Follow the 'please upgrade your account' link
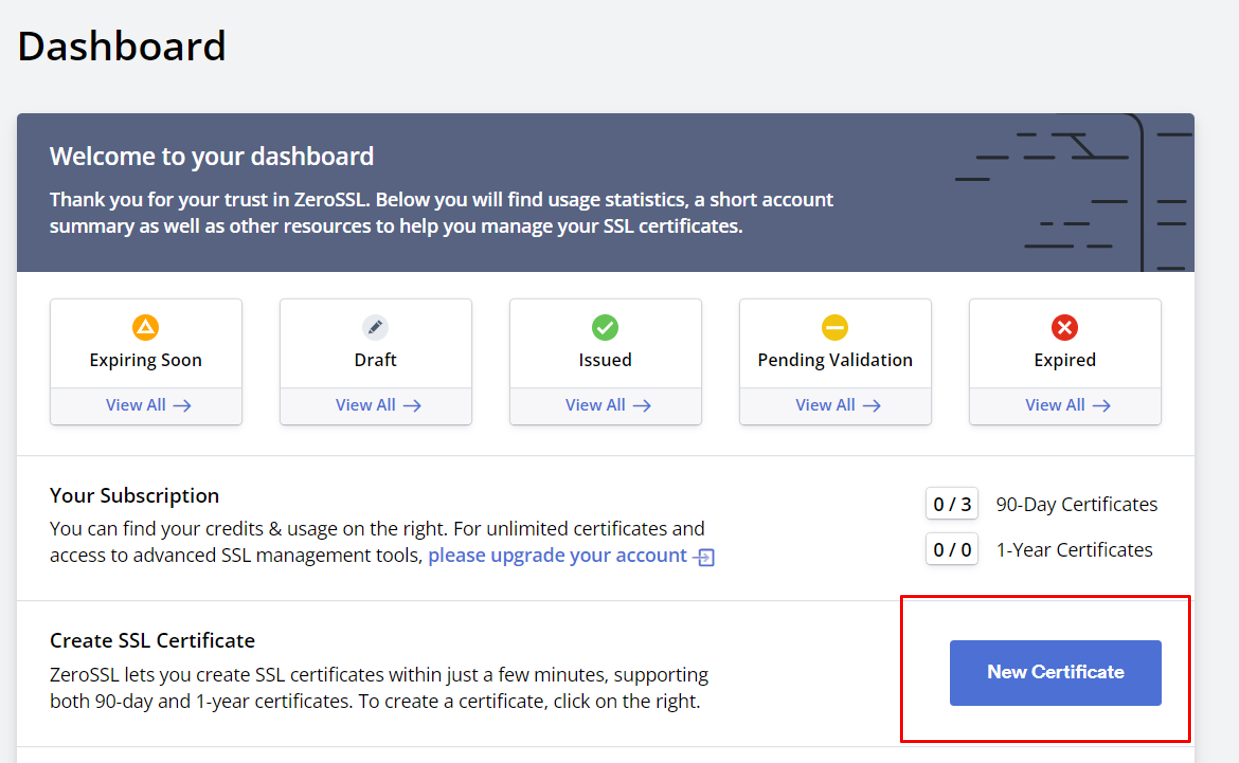 [x=558, y=555]
